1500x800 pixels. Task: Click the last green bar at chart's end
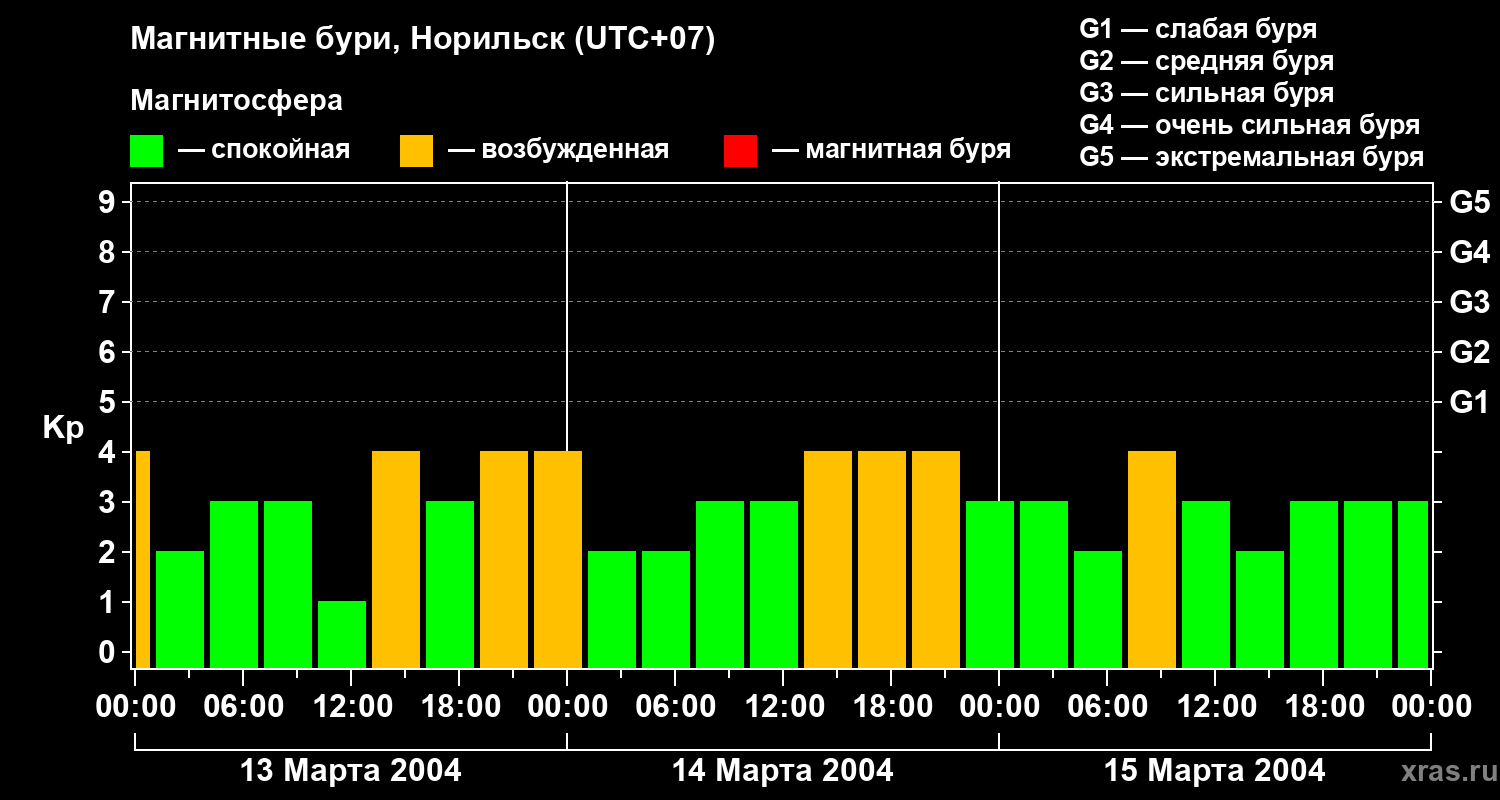(1413, 585)
